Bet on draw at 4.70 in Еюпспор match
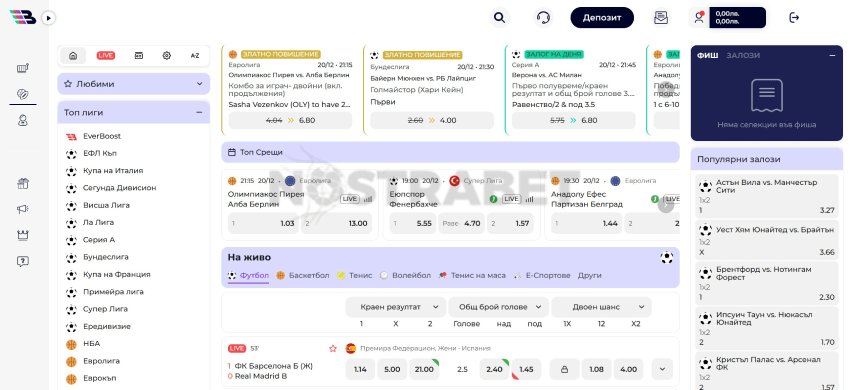 tap(461, 223)
